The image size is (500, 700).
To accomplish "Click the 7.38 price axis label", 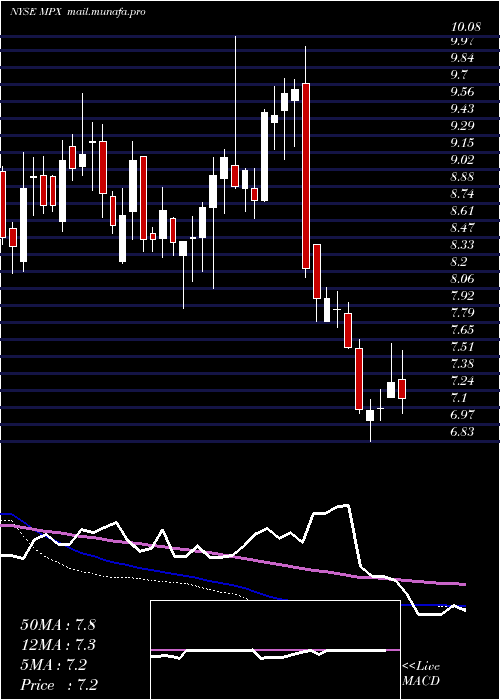I will (462, 363).
